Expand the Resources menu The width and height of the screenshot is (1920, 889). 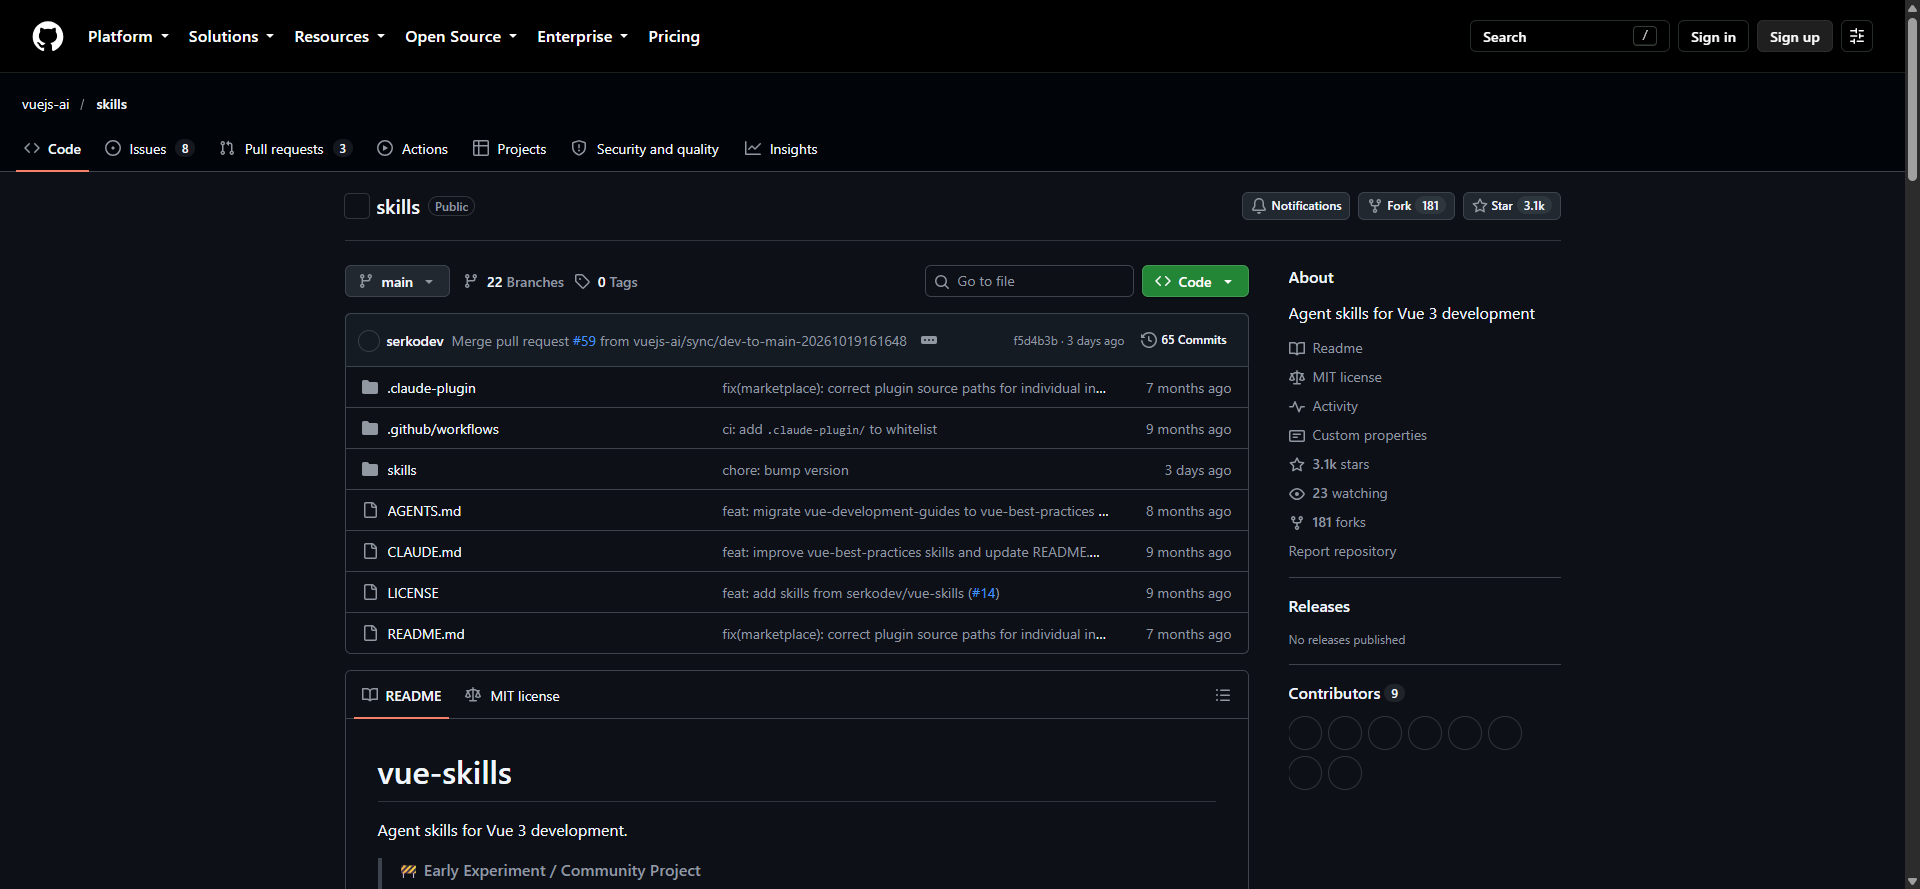[x=339, y=37]
